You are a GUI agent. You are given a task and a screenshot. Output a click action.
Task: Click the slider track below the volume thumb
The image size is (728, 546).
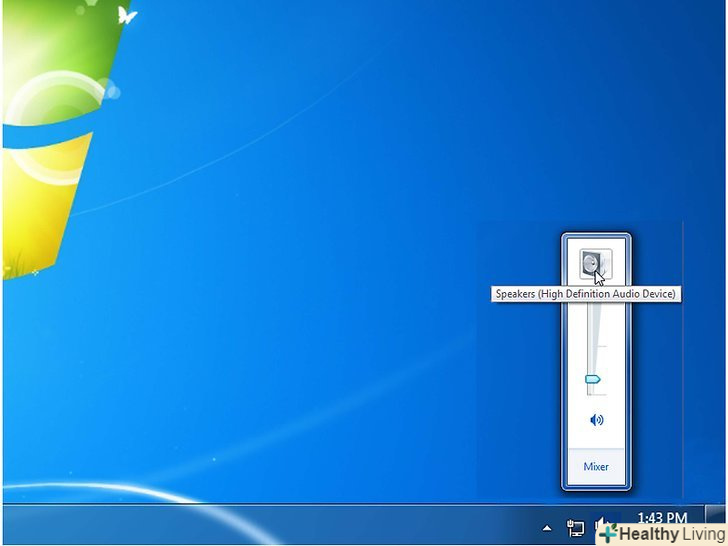point(592,391)
